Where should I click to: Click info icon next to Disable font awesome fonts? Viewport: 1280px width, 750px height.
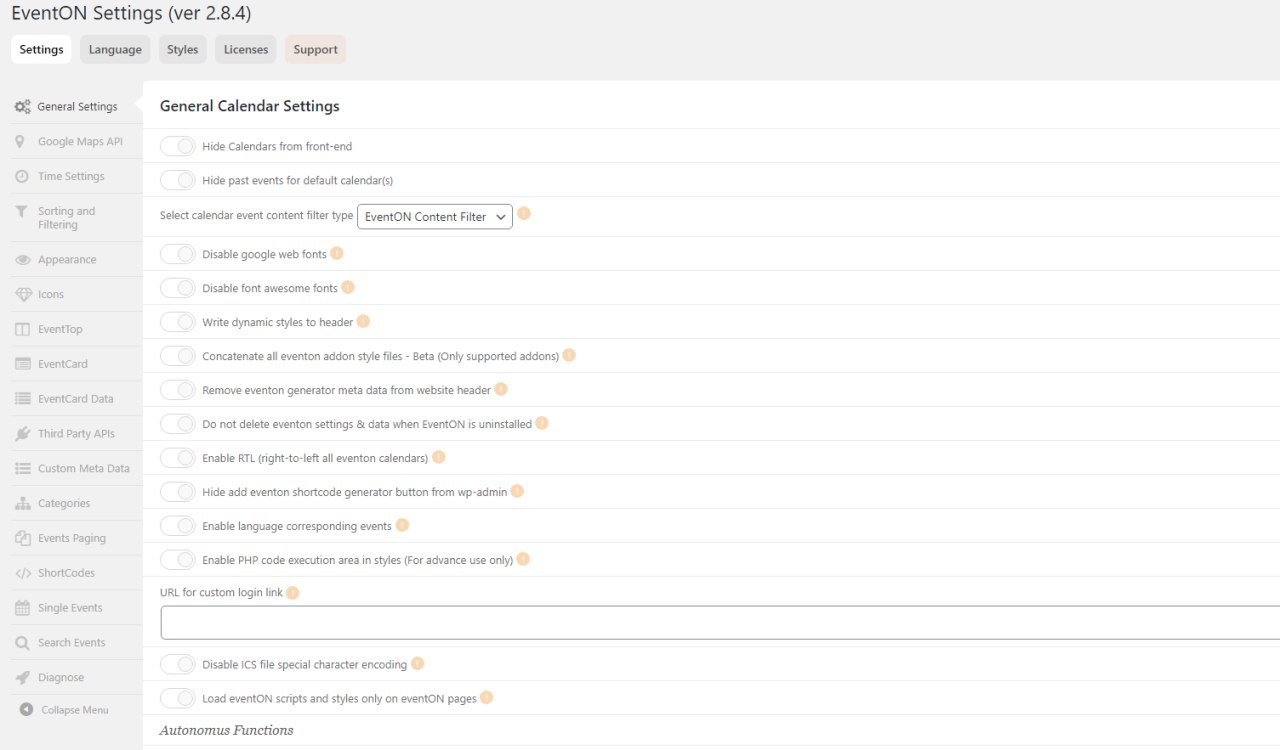tap(348, 287)
